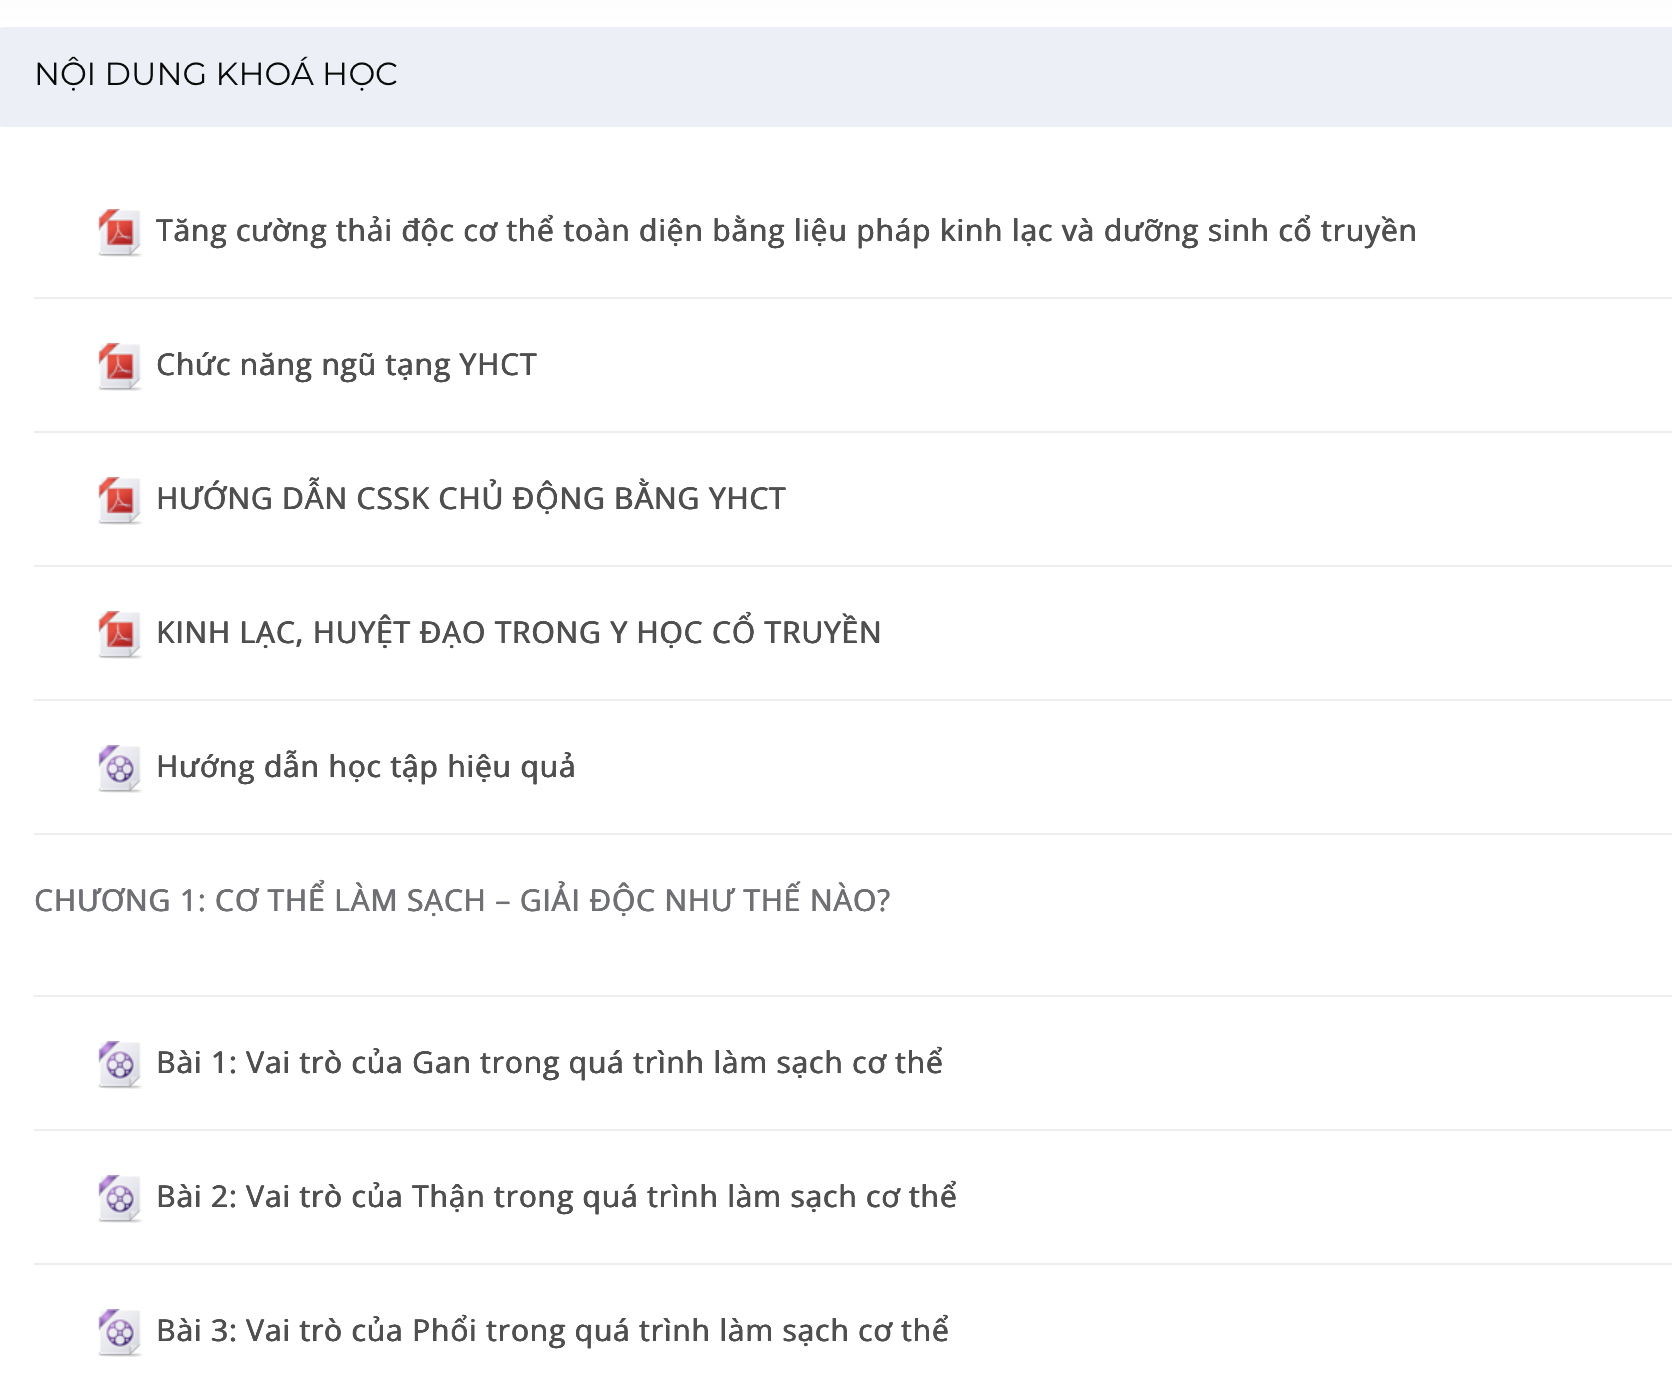Play 'Hướng dẫn học tập hiệu quả' lesson
The image size is (1672, 1388).
(x=365, y=767)
